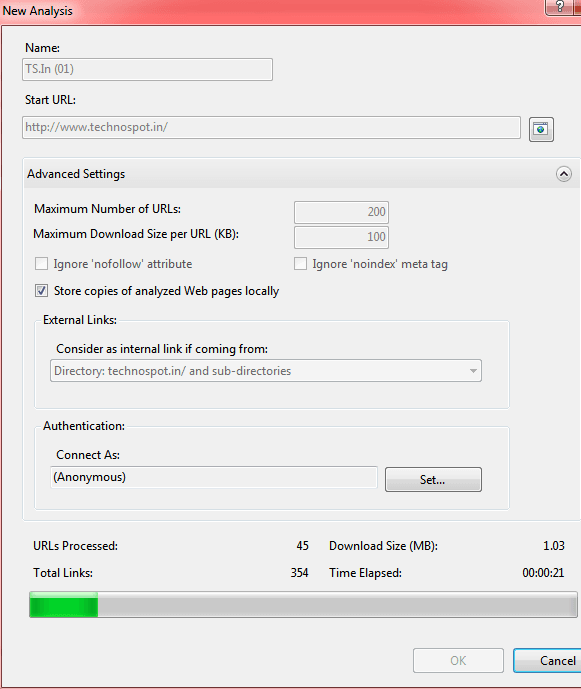The width and height of the screenshot is (581, 689).
Task: Click the dropdown arrow of the Directory combo box
Action: tap(473, 371)
